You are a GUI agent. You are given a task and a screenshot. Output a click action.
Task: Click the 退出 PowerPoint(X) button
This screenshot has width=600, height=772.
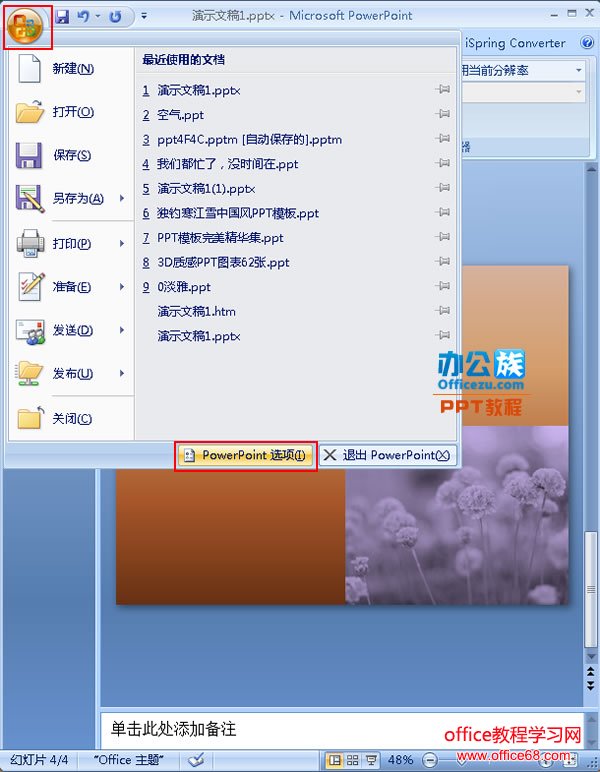click(388, 455)
